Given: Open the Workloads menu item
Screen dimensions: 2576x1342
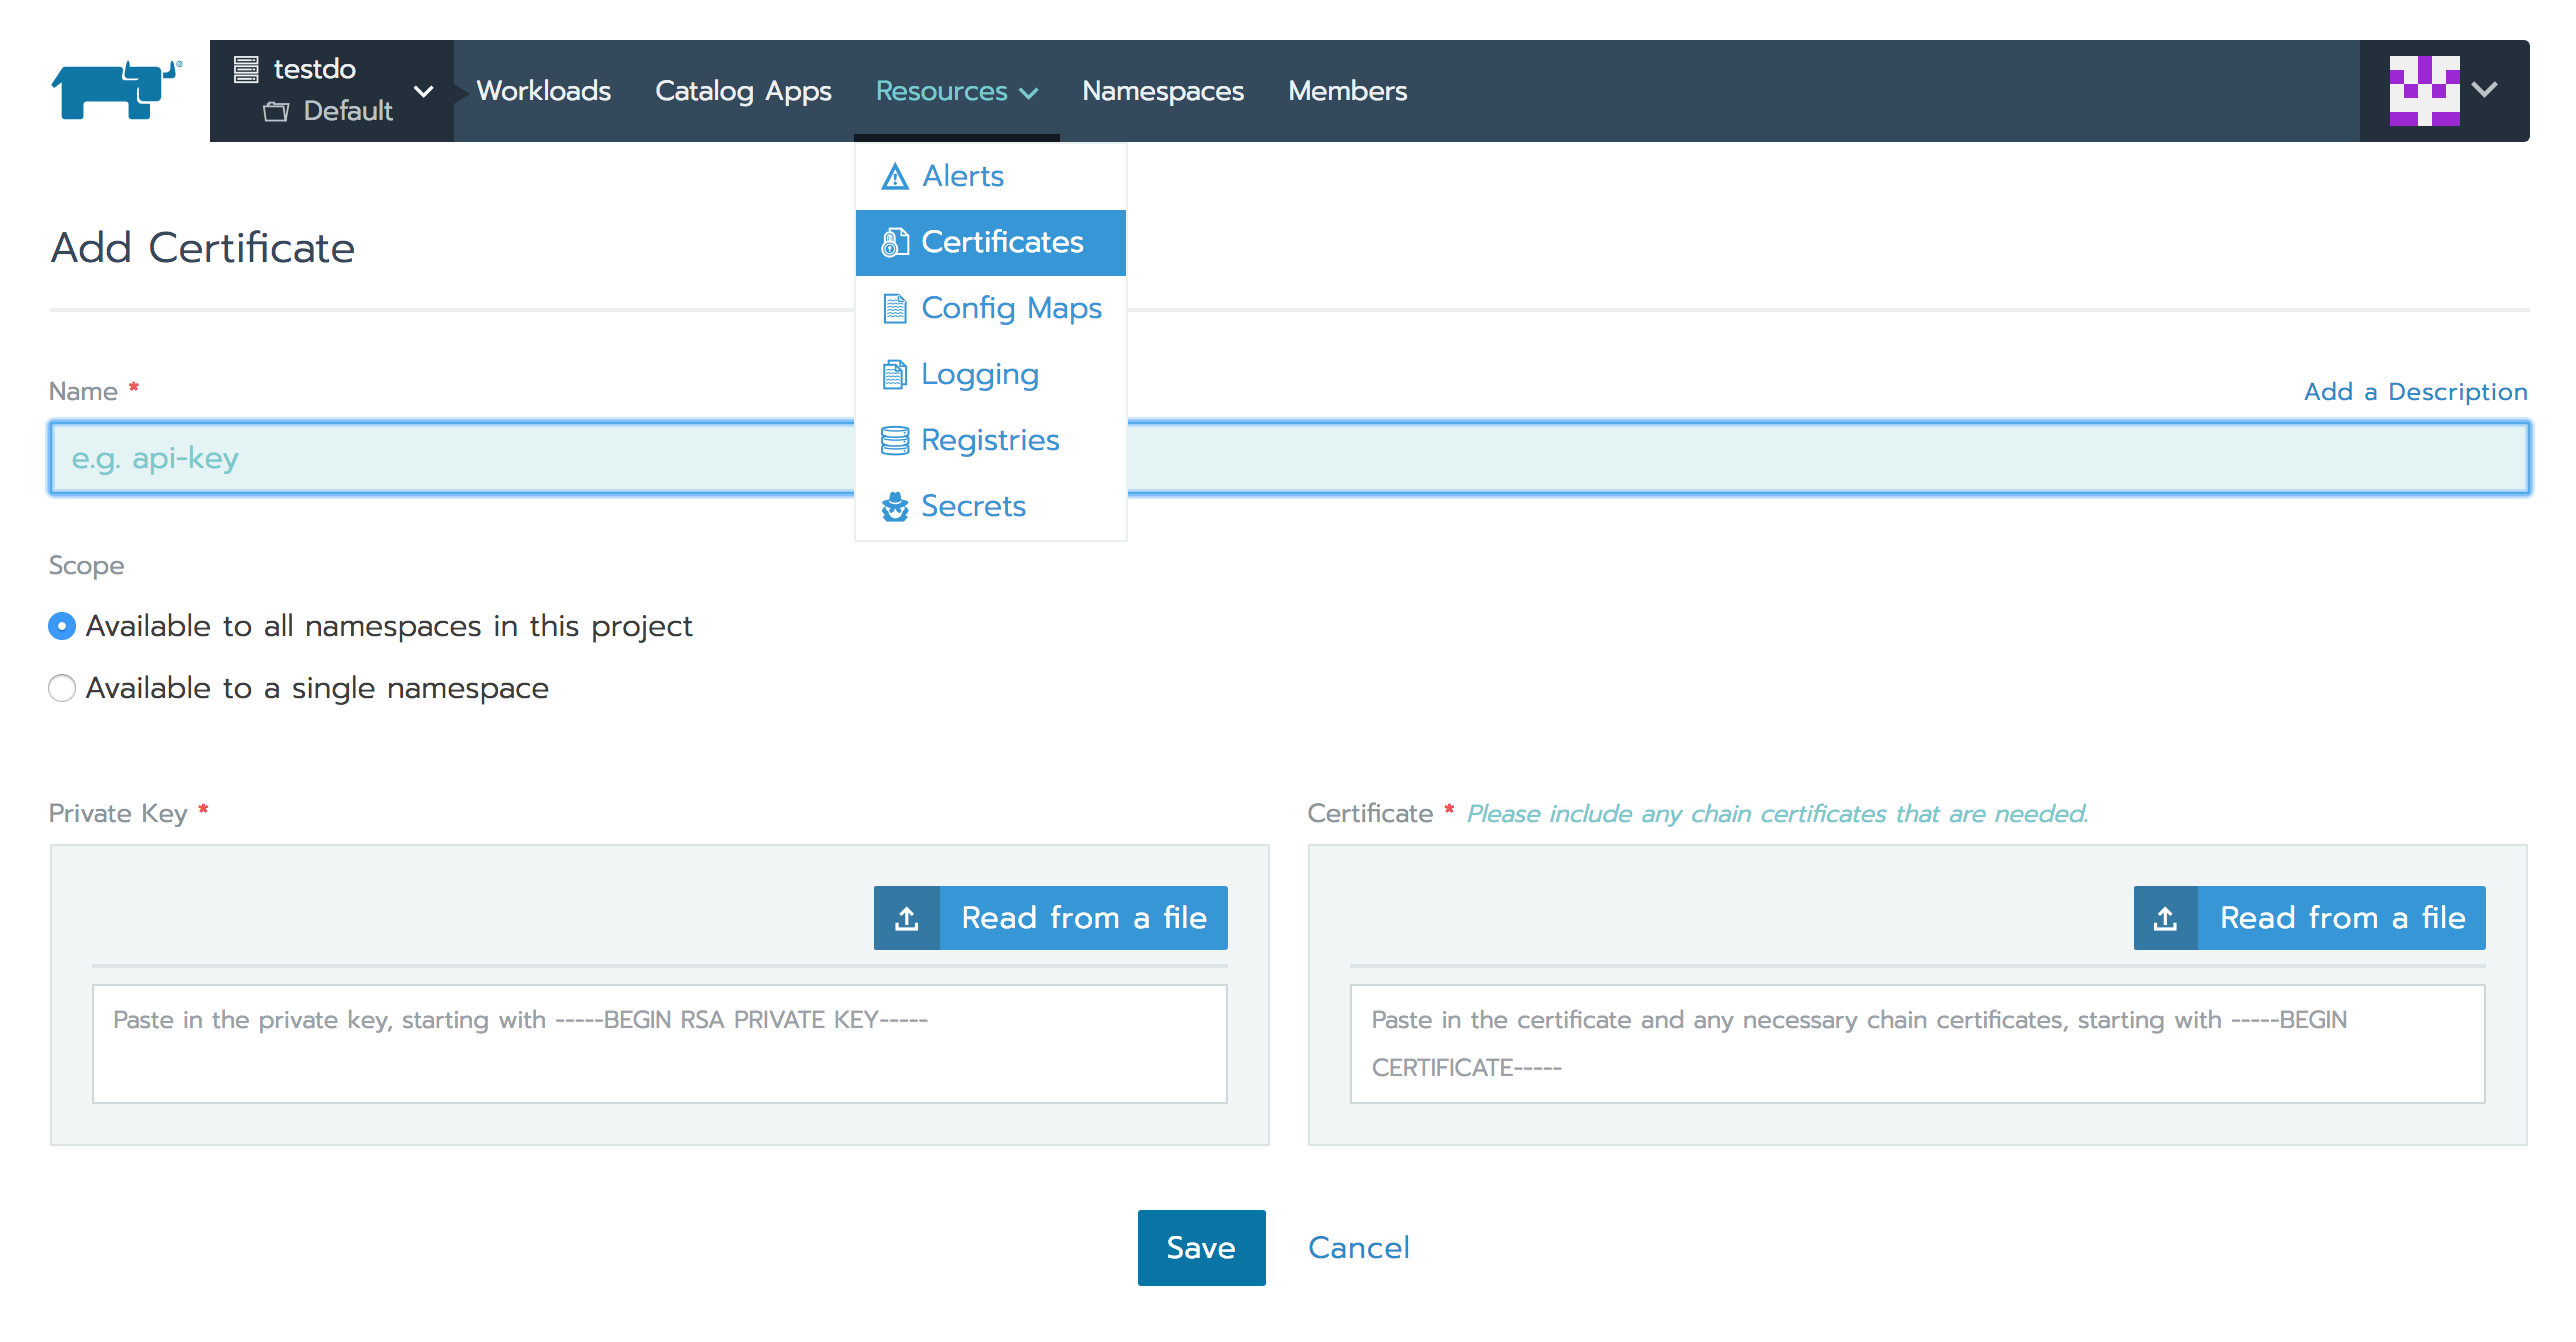Looking at the screenshot, I should pyautogui.click(x=542, y=92).
